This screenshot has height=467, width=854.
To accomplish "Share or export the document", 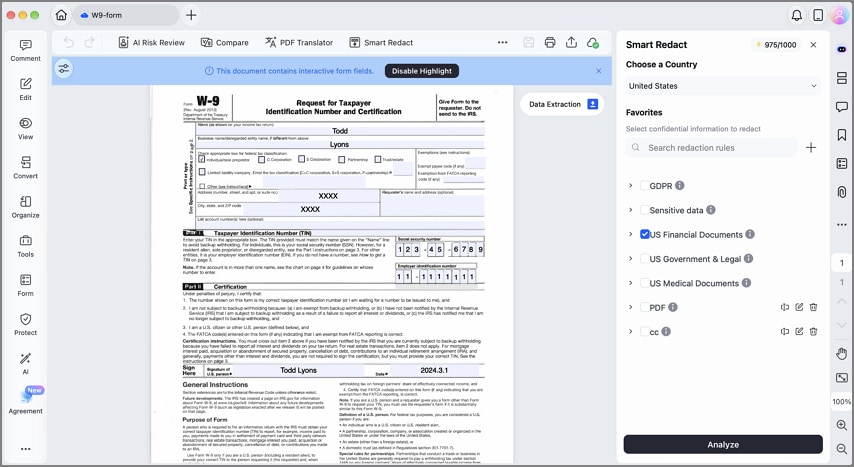I will click(571, 43).
